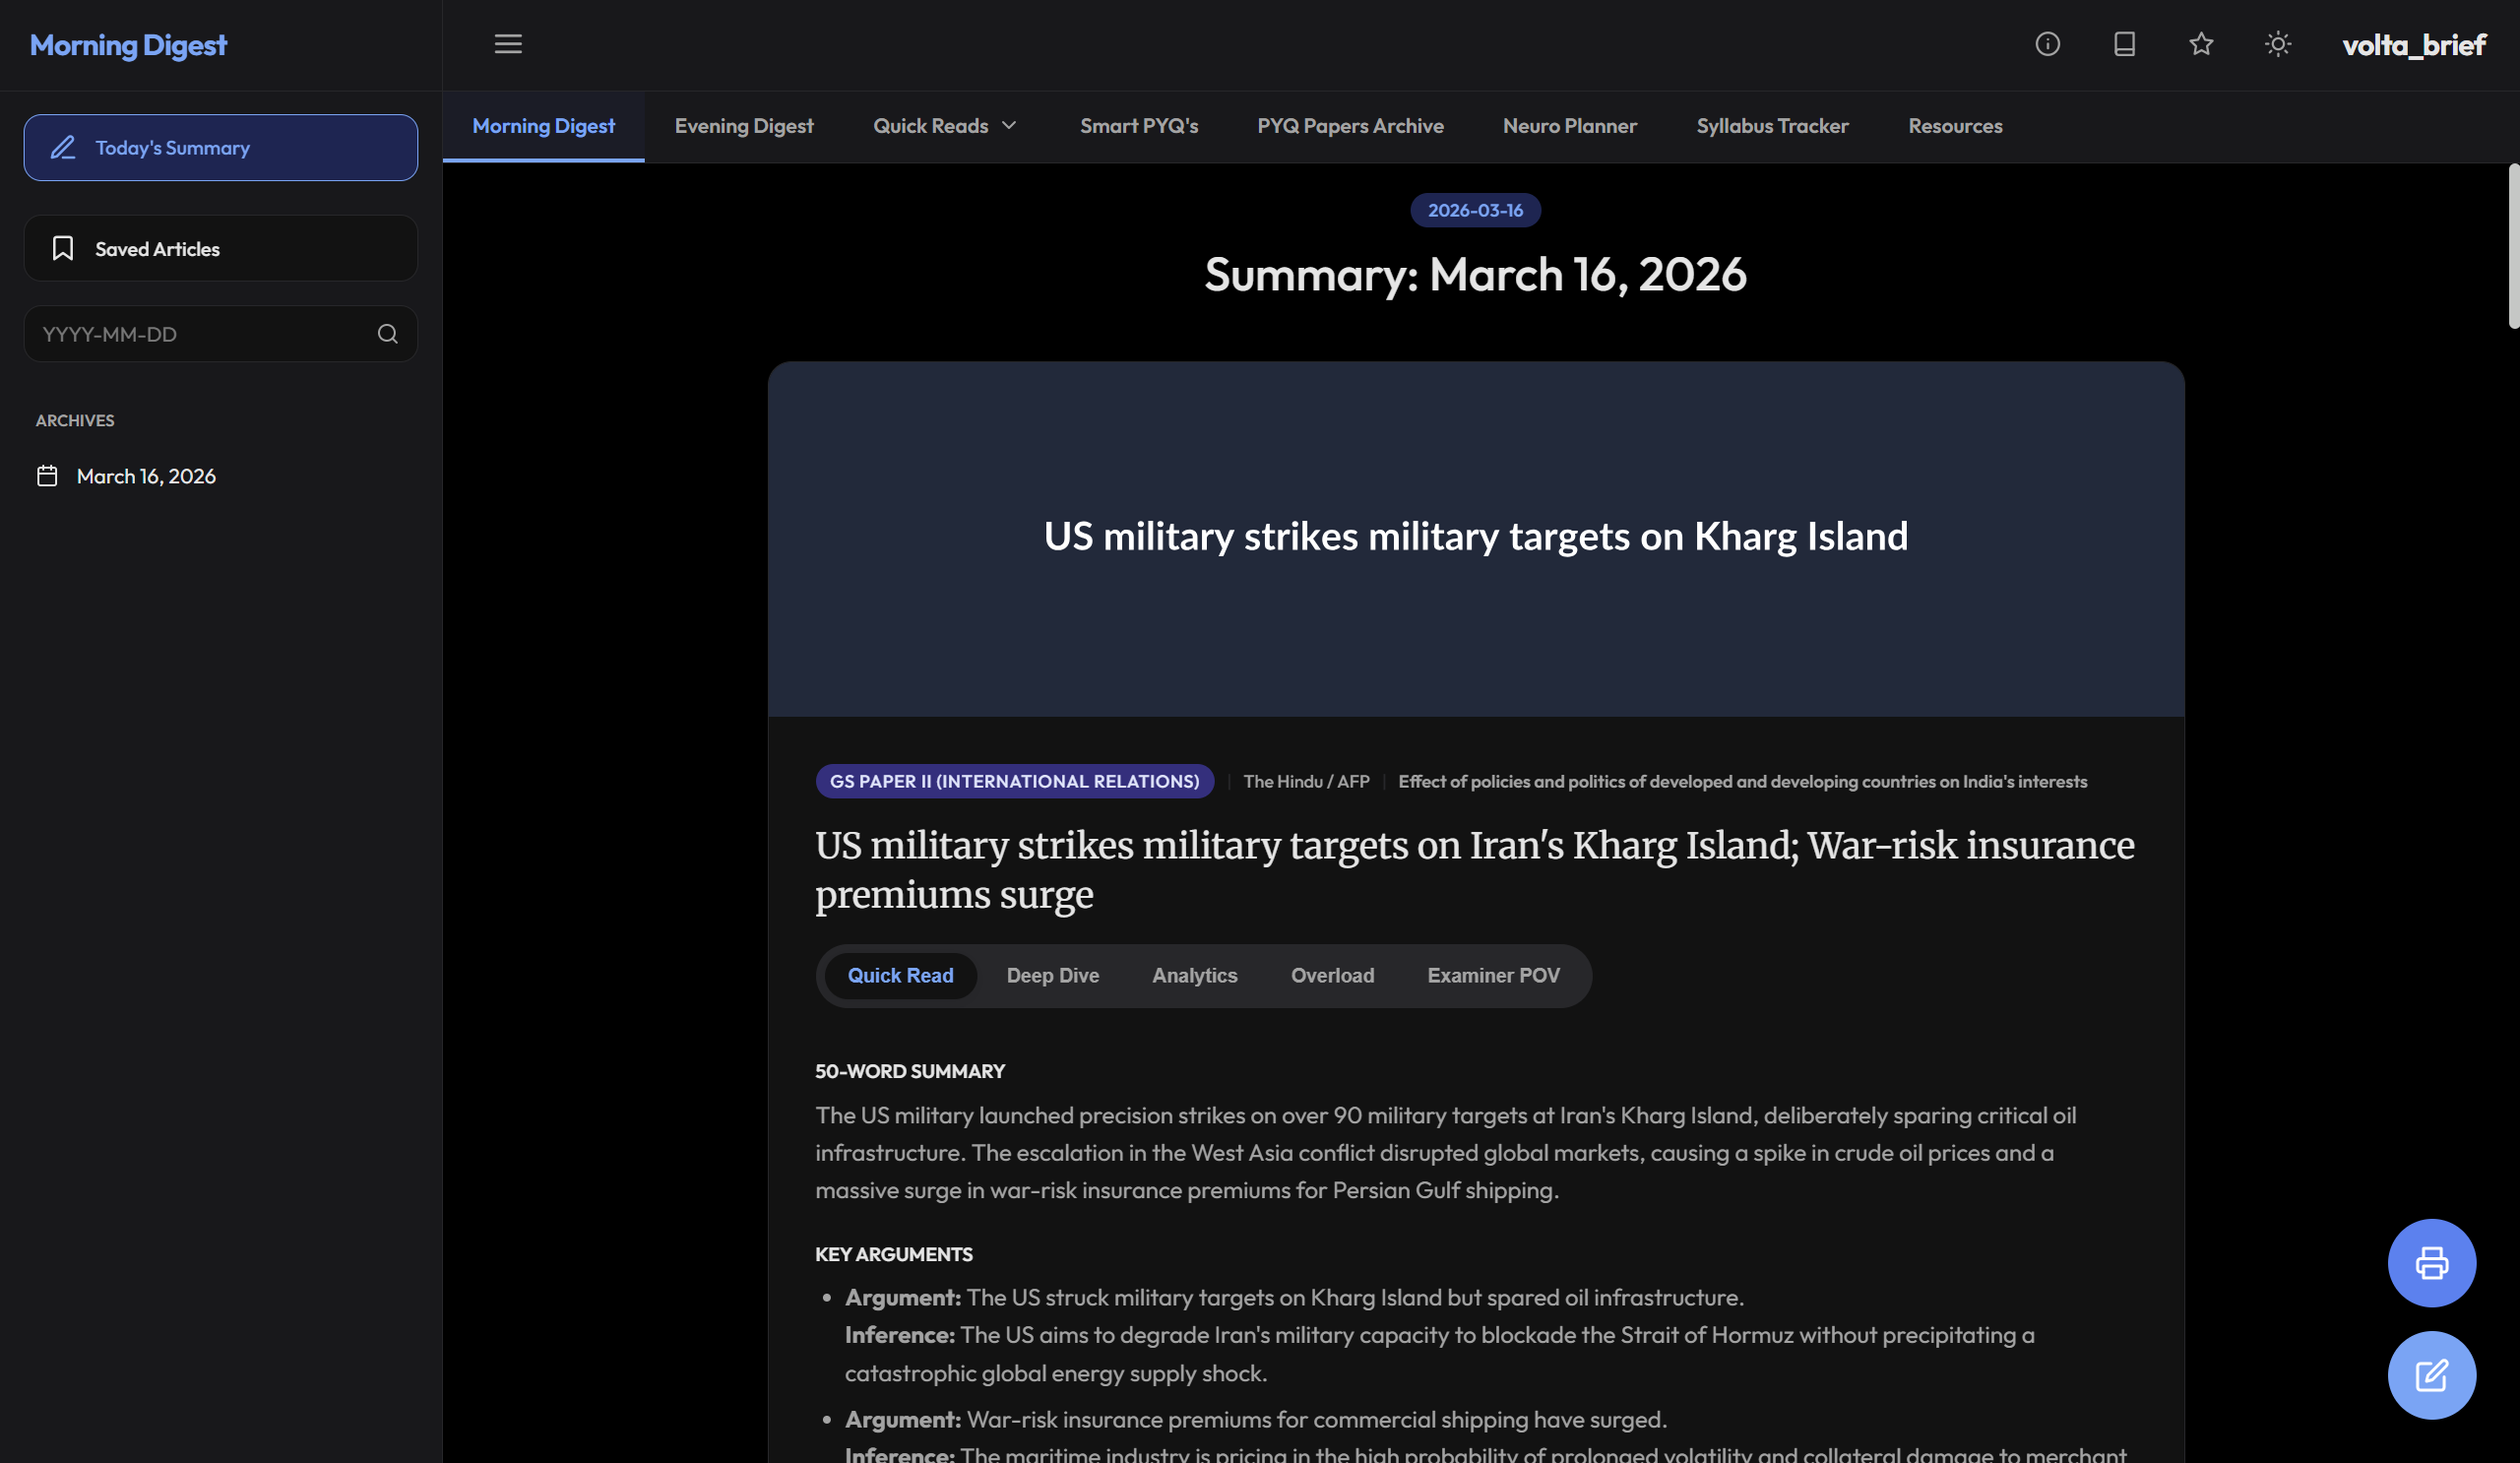Screen dimensions: 2520x1463
Task: Switch to Evening Digest tab
Action: 743,126
